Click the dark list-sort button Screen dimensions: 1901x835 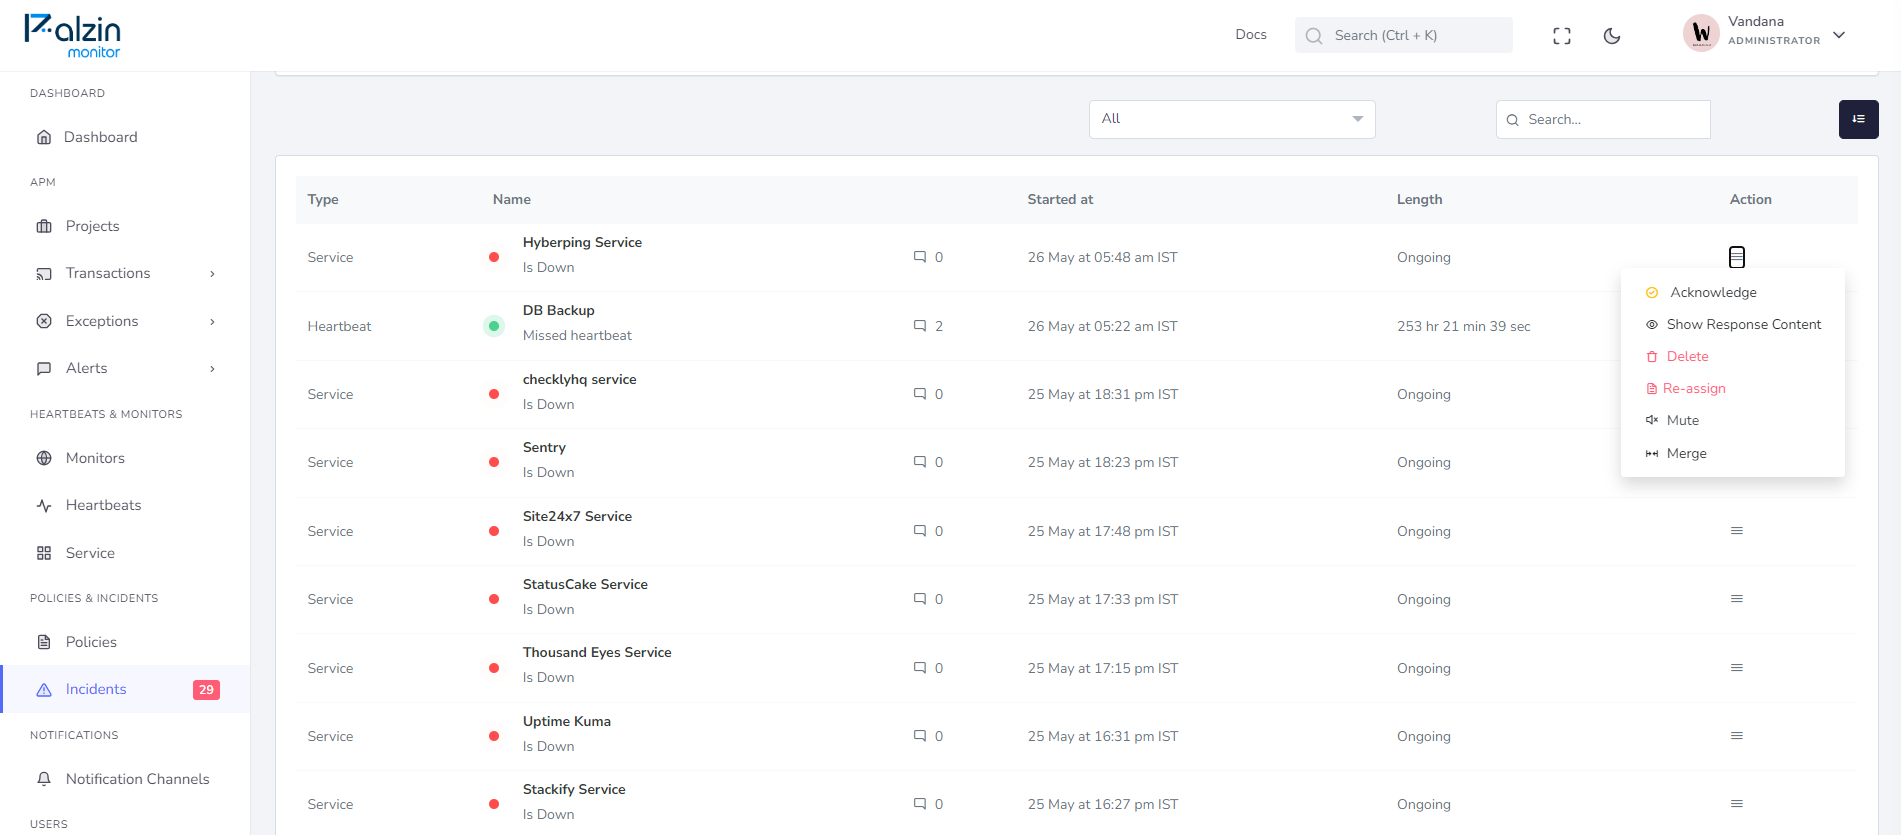click(x=1858, y=119)
